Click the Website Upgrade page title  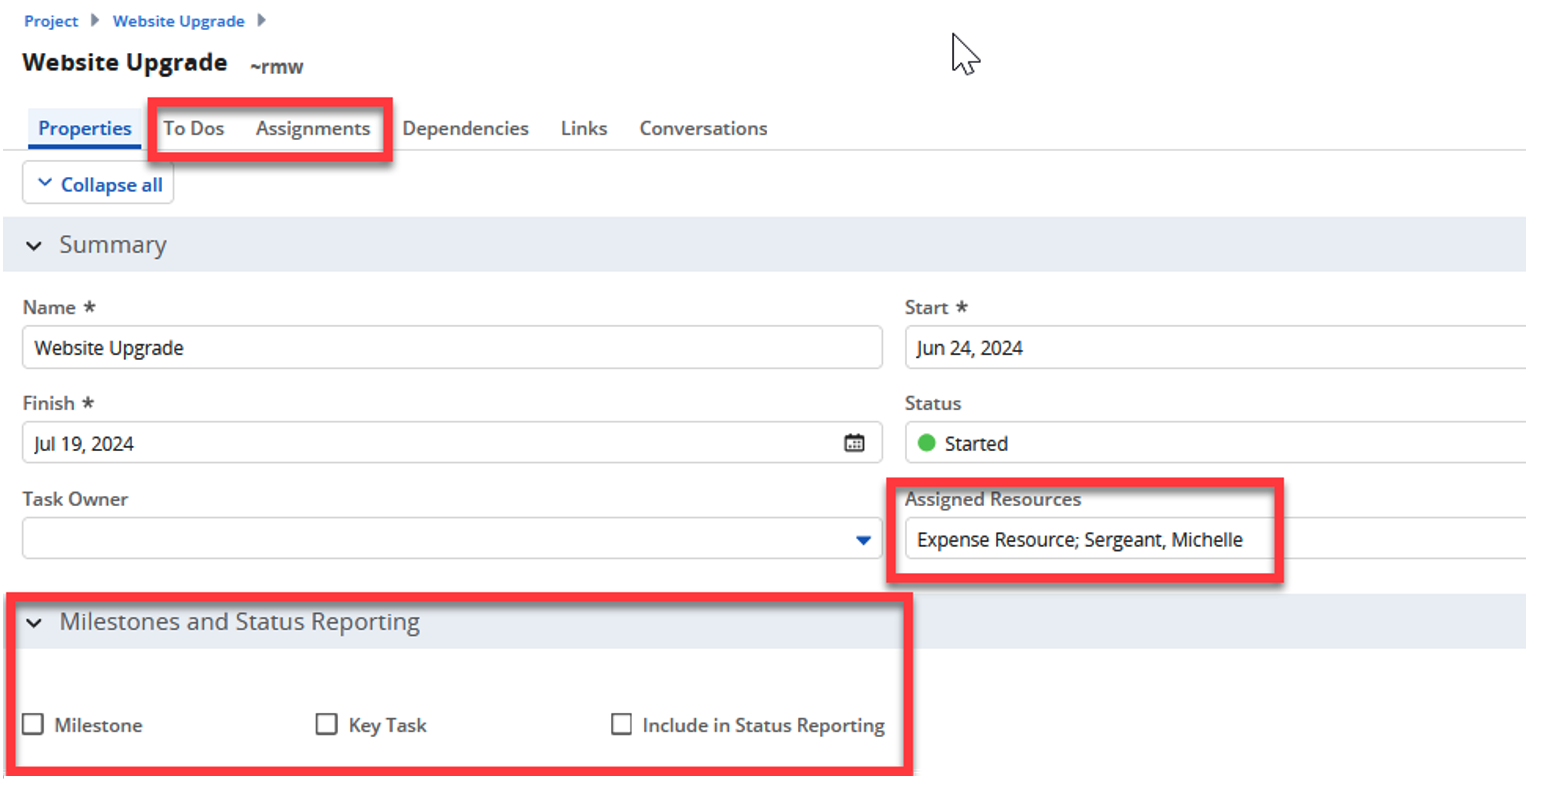pos(125,62)
